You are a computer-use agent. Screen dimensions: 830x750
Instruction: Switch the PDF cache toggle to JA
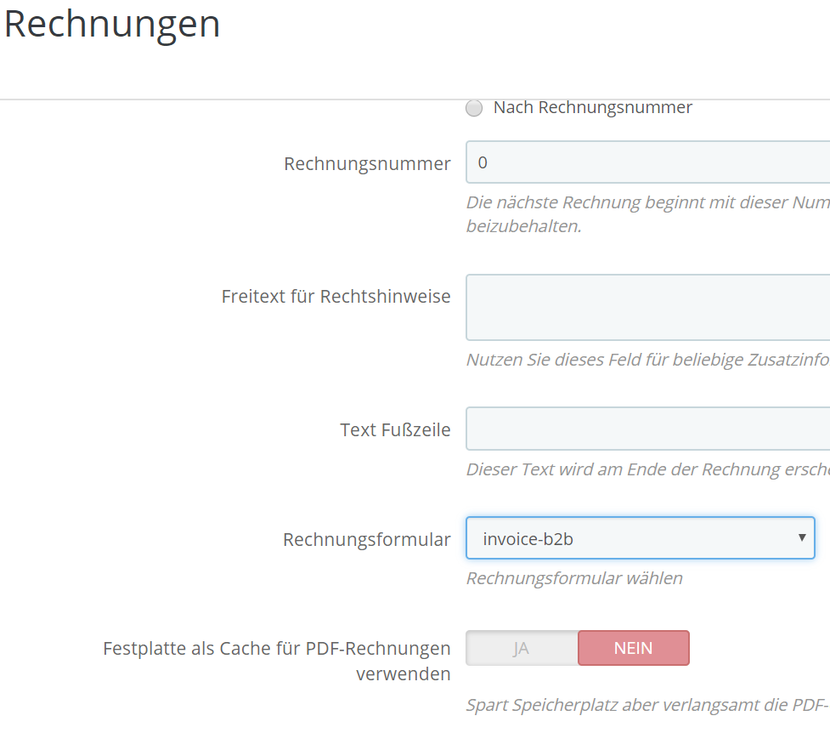tap(522, 648)
